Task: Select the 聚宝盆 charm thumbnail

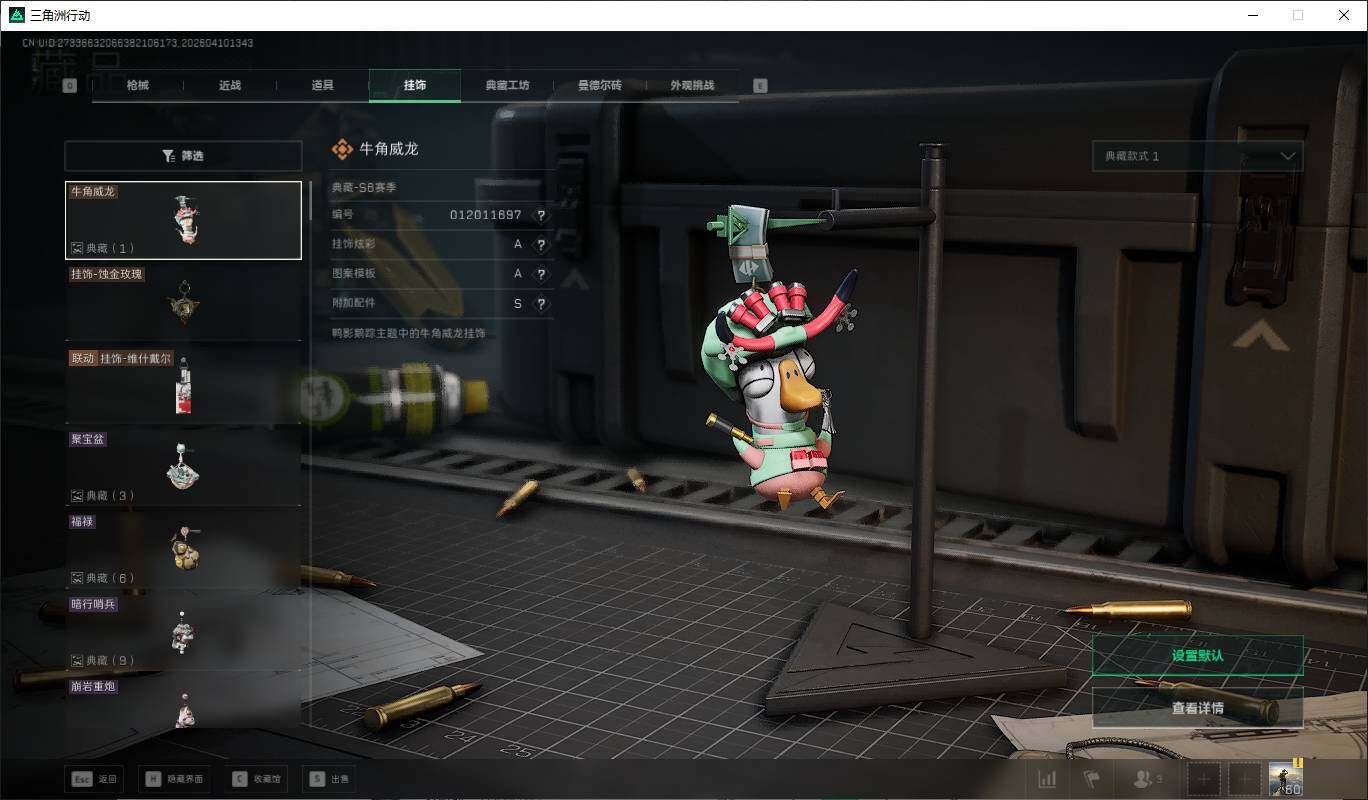Action: [183, 466]
